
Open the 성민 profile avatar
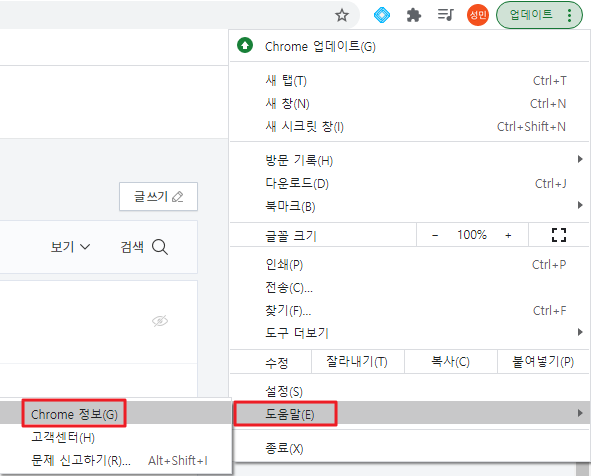click(x=478, y=15)
